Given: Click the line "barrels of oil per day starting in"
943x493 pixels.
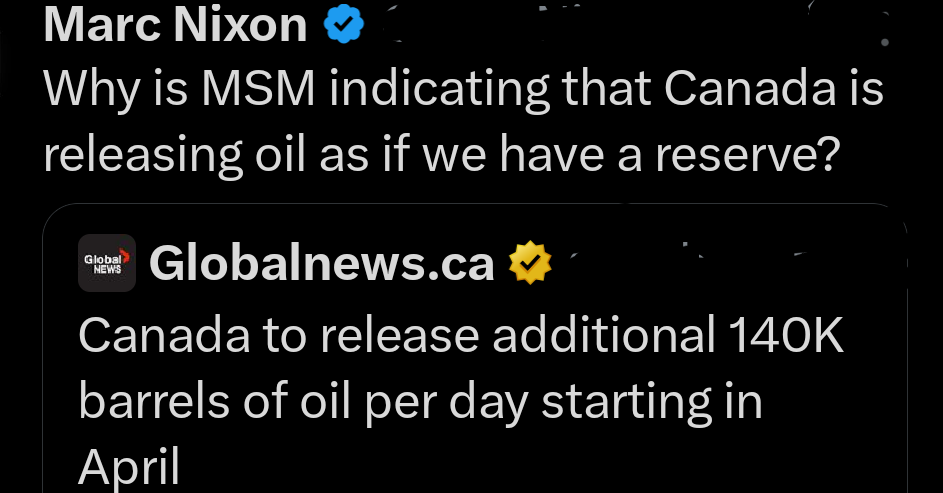Looking at the screenshot, I should 420,401.
